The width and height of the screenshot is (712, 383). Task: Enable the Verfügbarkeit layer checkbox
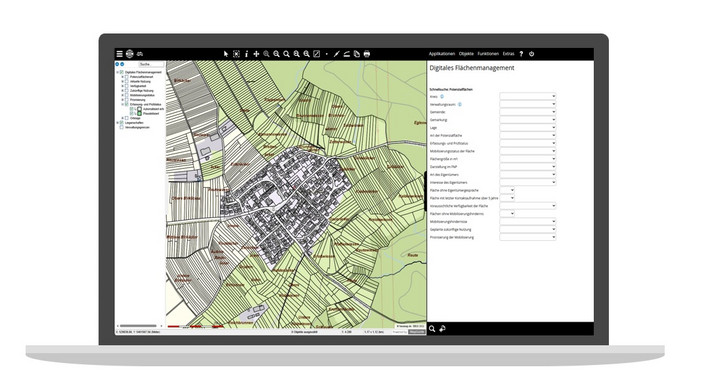[x=127, y=86]
